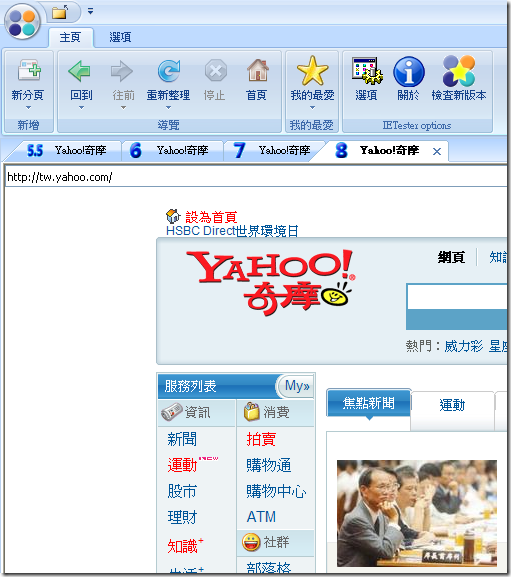Viewport: 511px width, 577px height.
Task: Switch to the 主頁 ribbon tab
Action: tap(70, 37)
